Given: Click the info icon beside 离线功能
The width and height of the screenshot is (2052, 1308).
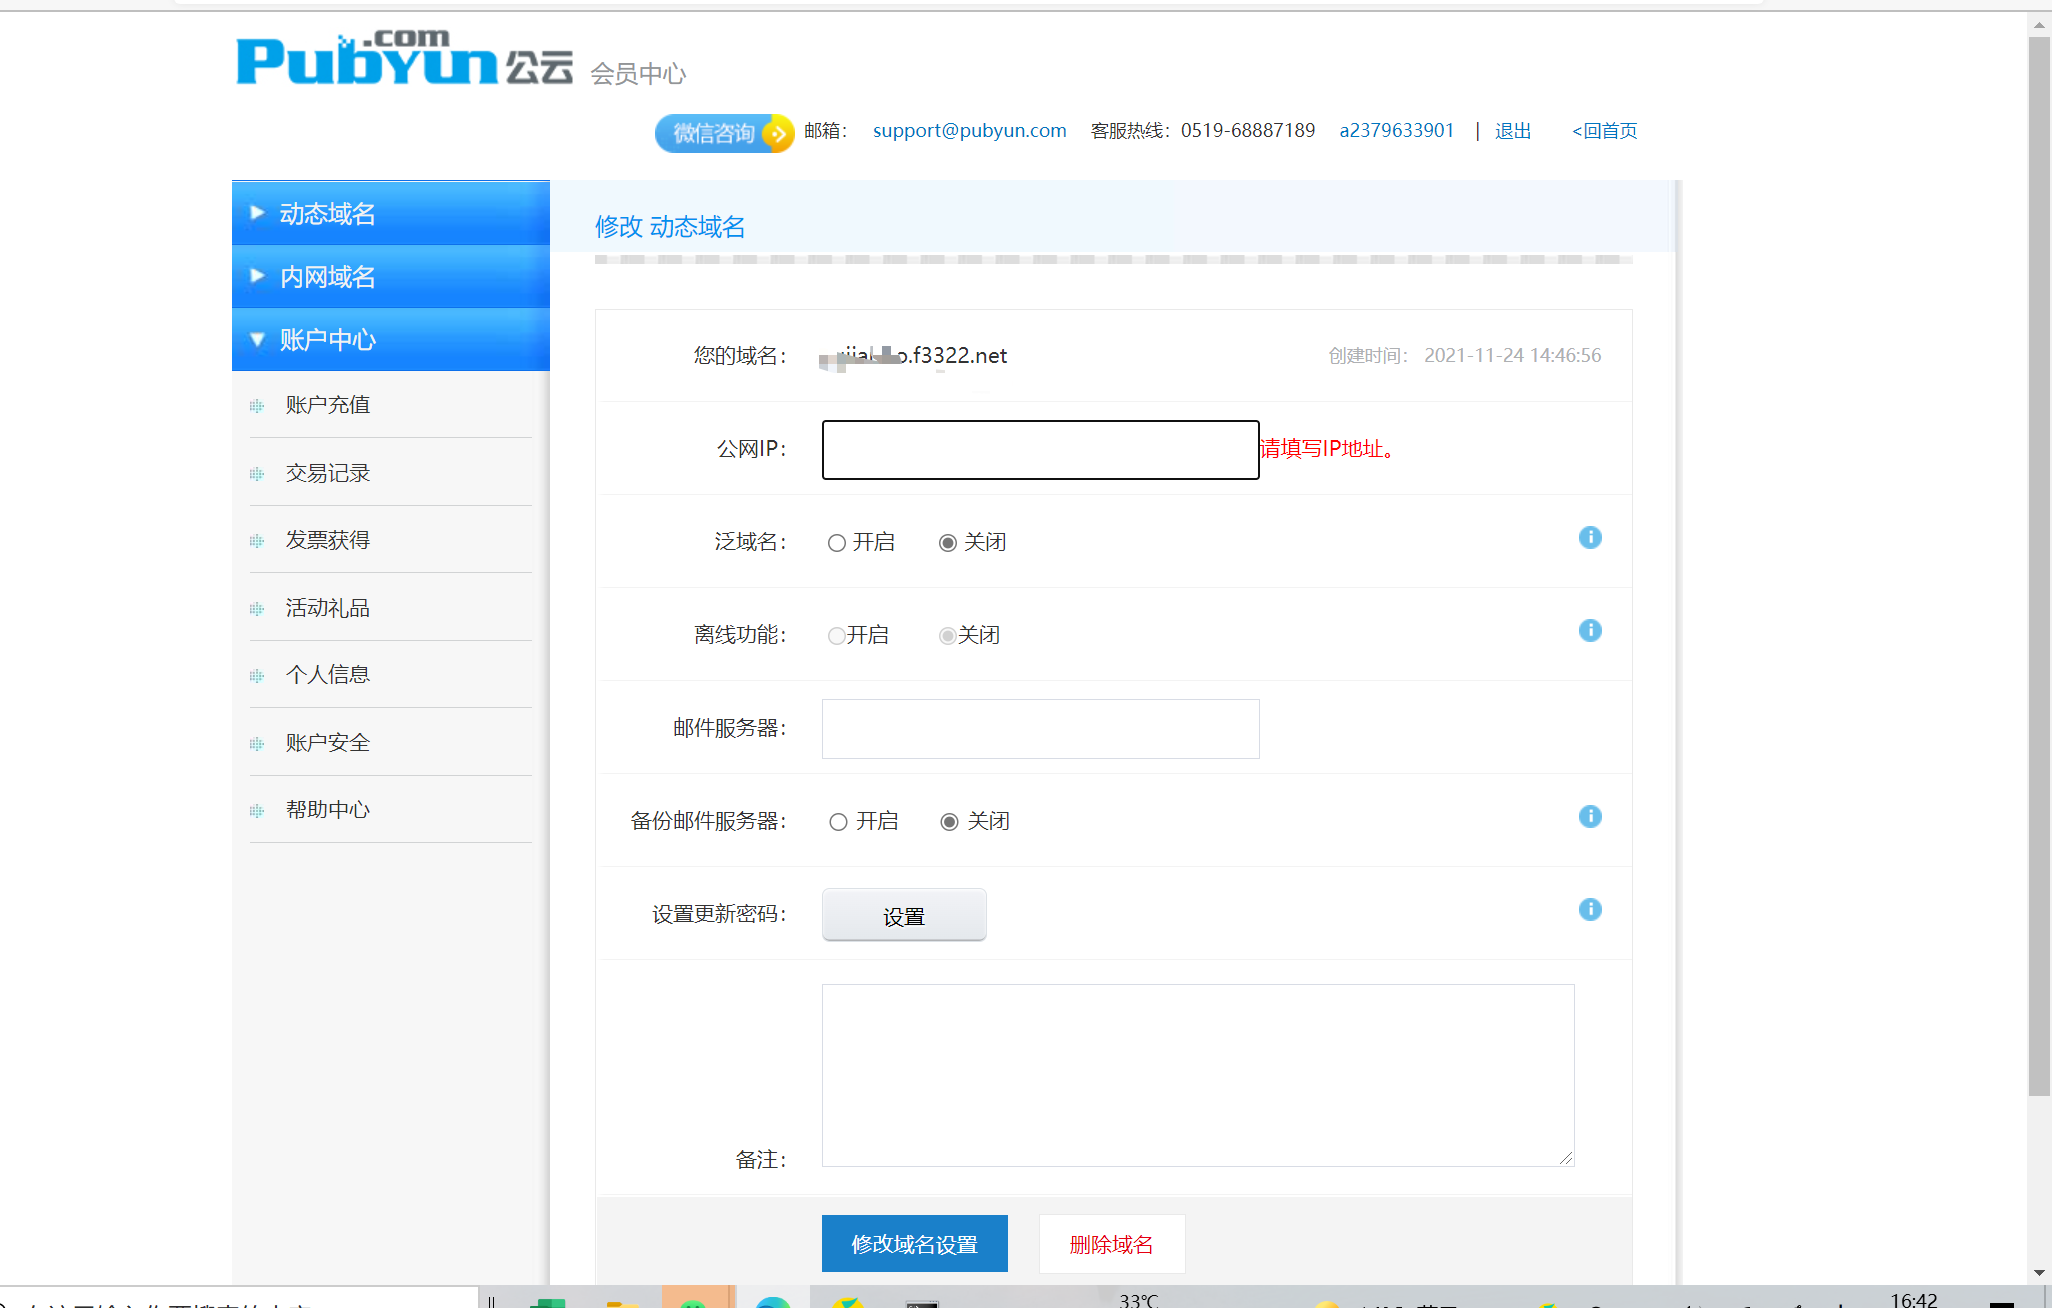Looking at the screenshot, I should pos(1589,631).
